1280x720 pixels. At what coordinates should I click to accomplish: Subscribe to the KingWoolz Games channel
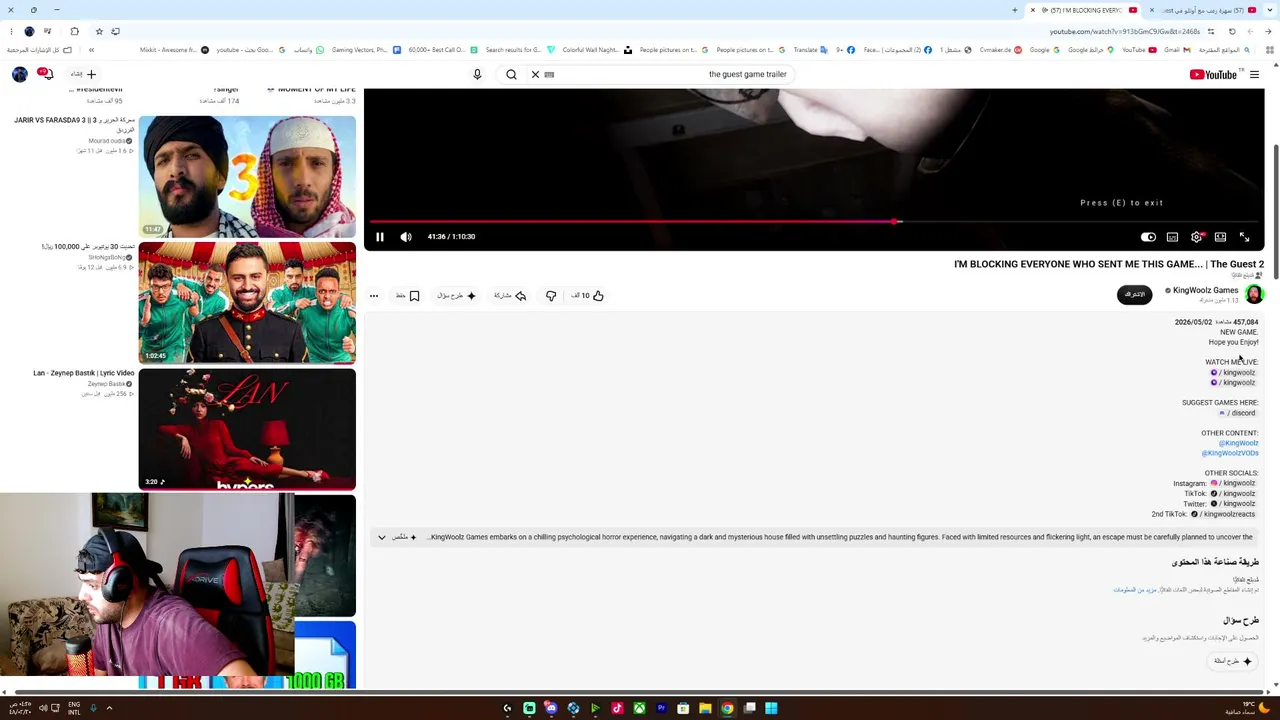pos(1134,294)
